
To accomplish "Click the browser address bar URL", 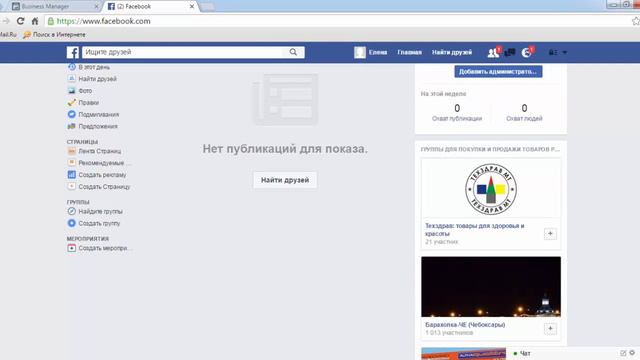I will click(x=103, y=21).
